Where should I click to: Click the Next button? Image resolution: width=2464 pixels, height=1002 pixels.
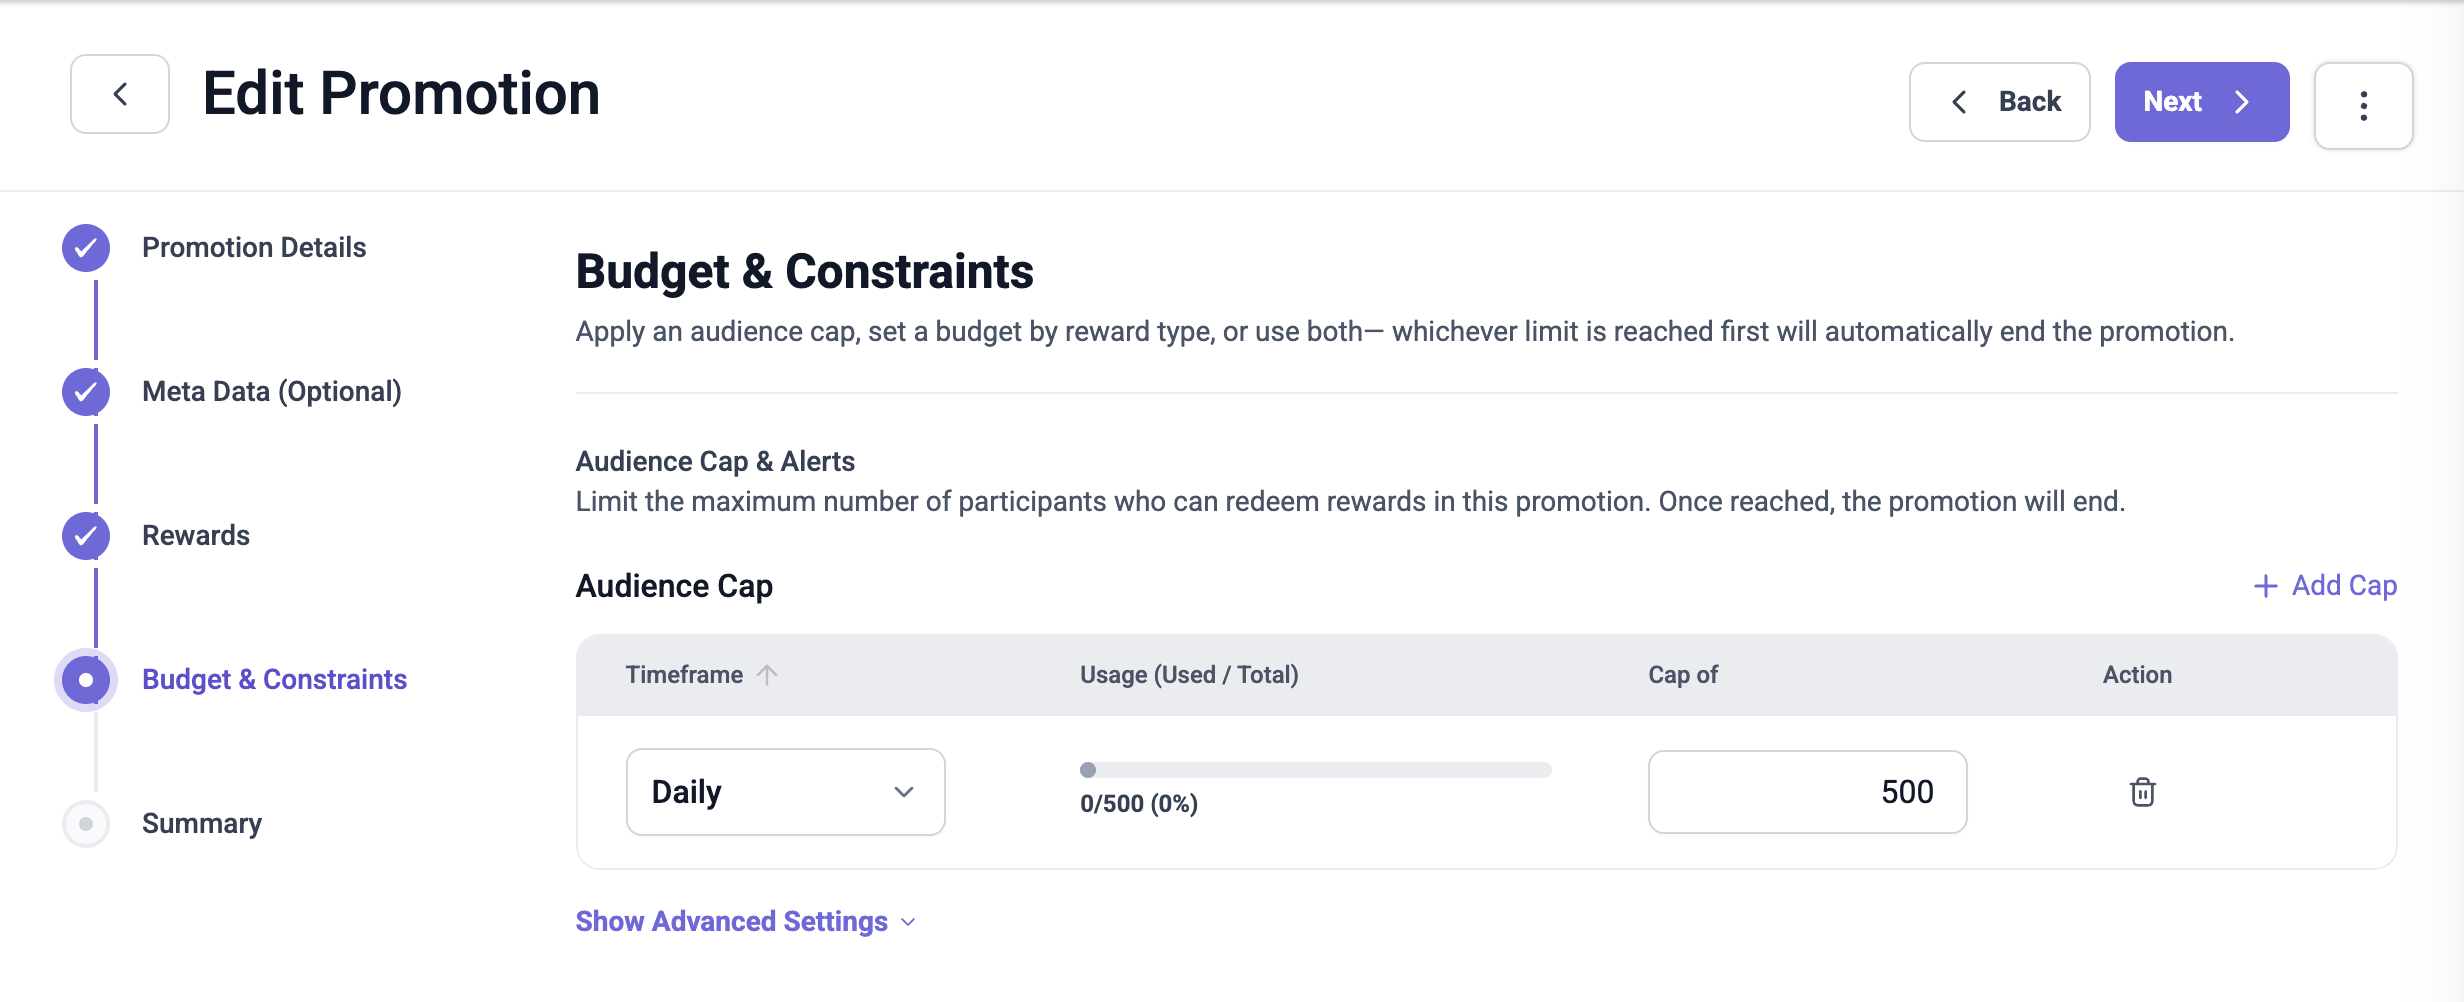(x=2201, y=102)
